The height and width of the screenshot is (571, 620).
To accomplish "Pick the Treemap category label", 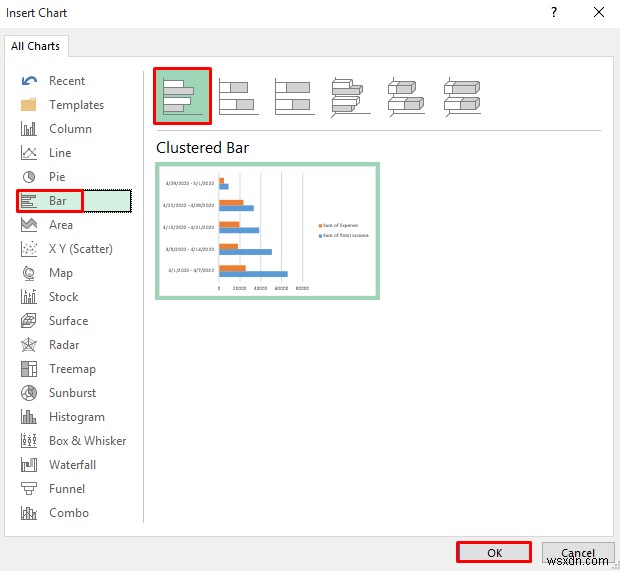I will click(x=72, y=369).
